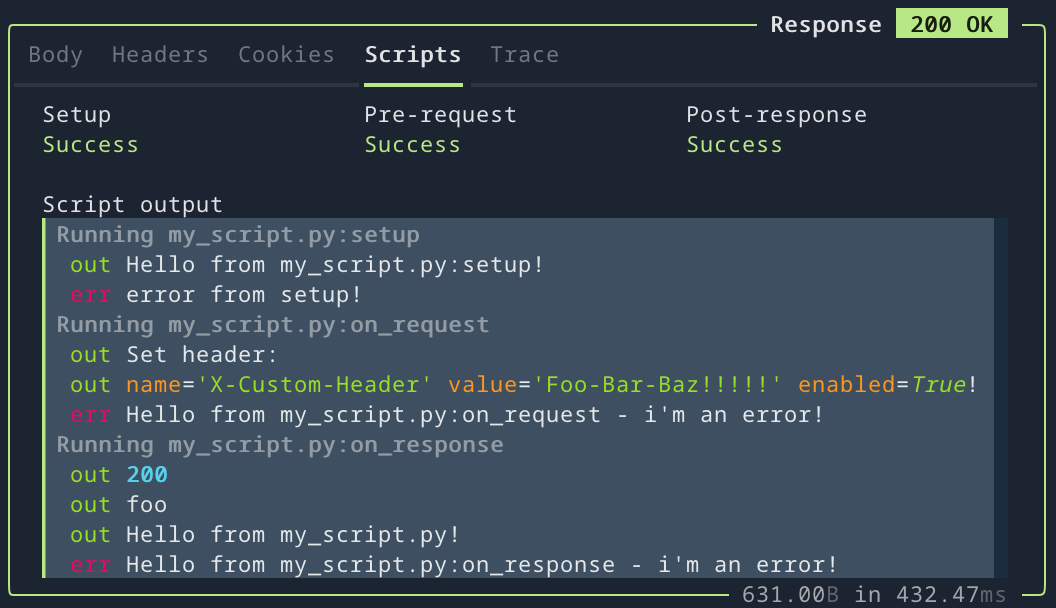
Task: Open the Headers tab
Action: click(x=159, y=55)
